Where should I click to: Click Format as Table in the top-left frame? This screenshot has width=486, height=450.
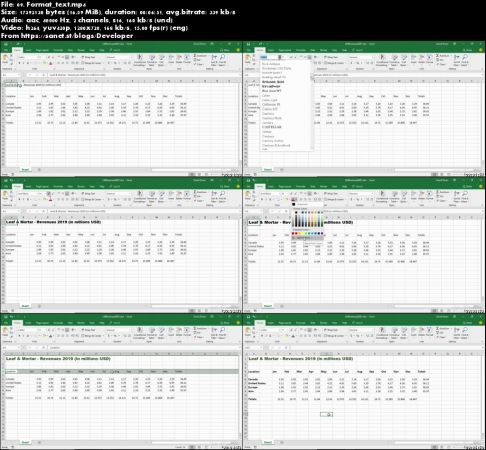click(x=152, y=60)
